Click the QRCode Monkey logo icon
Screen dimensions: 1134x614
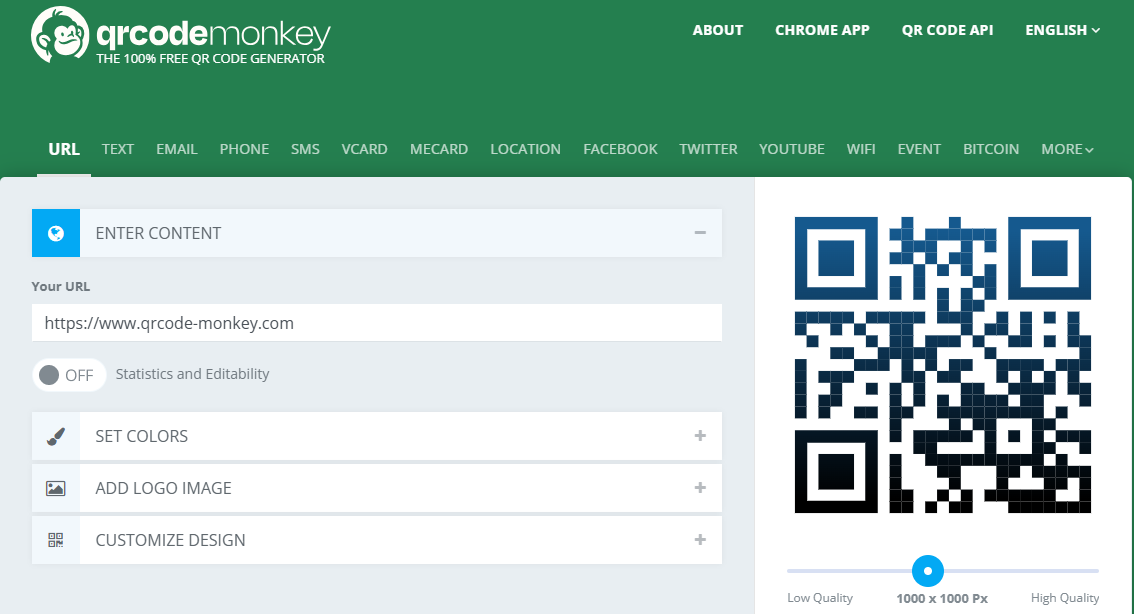coord(60,35)
